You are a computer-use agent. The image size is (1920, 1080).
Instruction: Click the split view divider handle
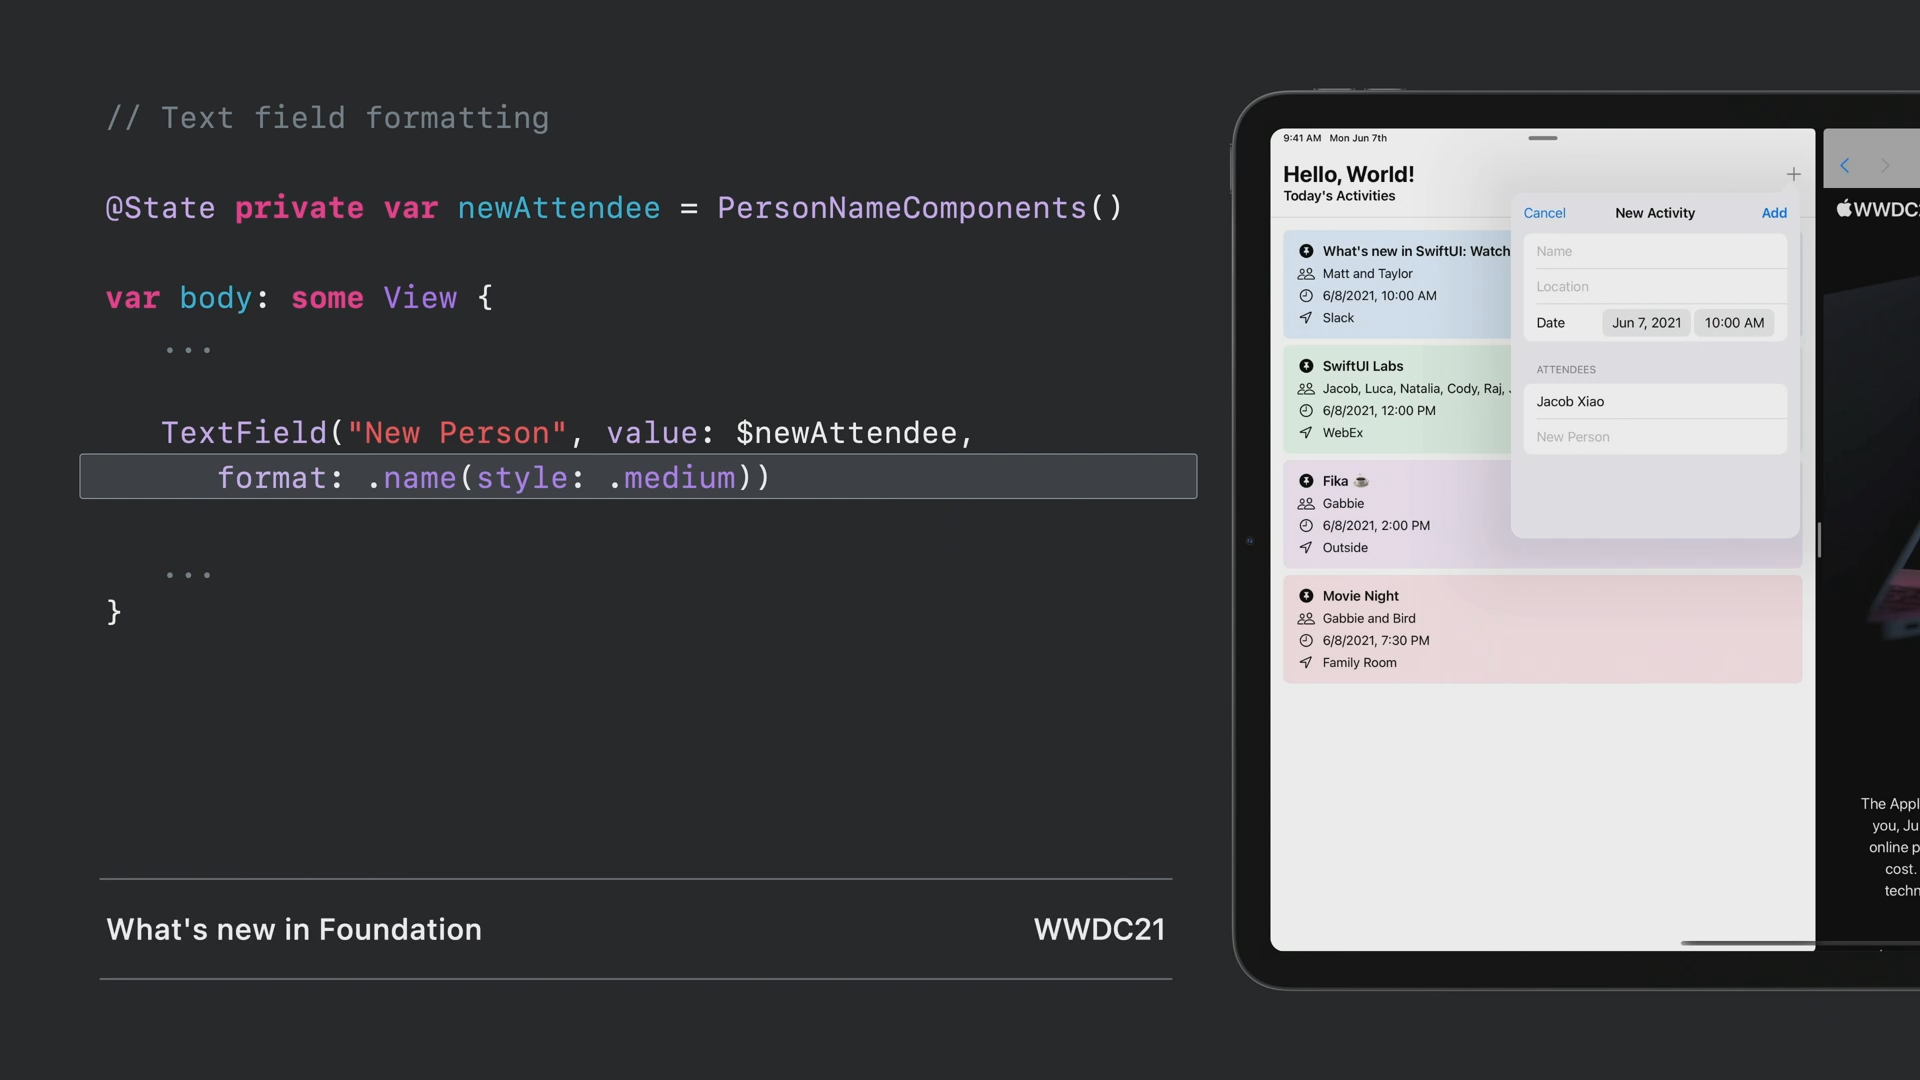[x=1819, y=540]
